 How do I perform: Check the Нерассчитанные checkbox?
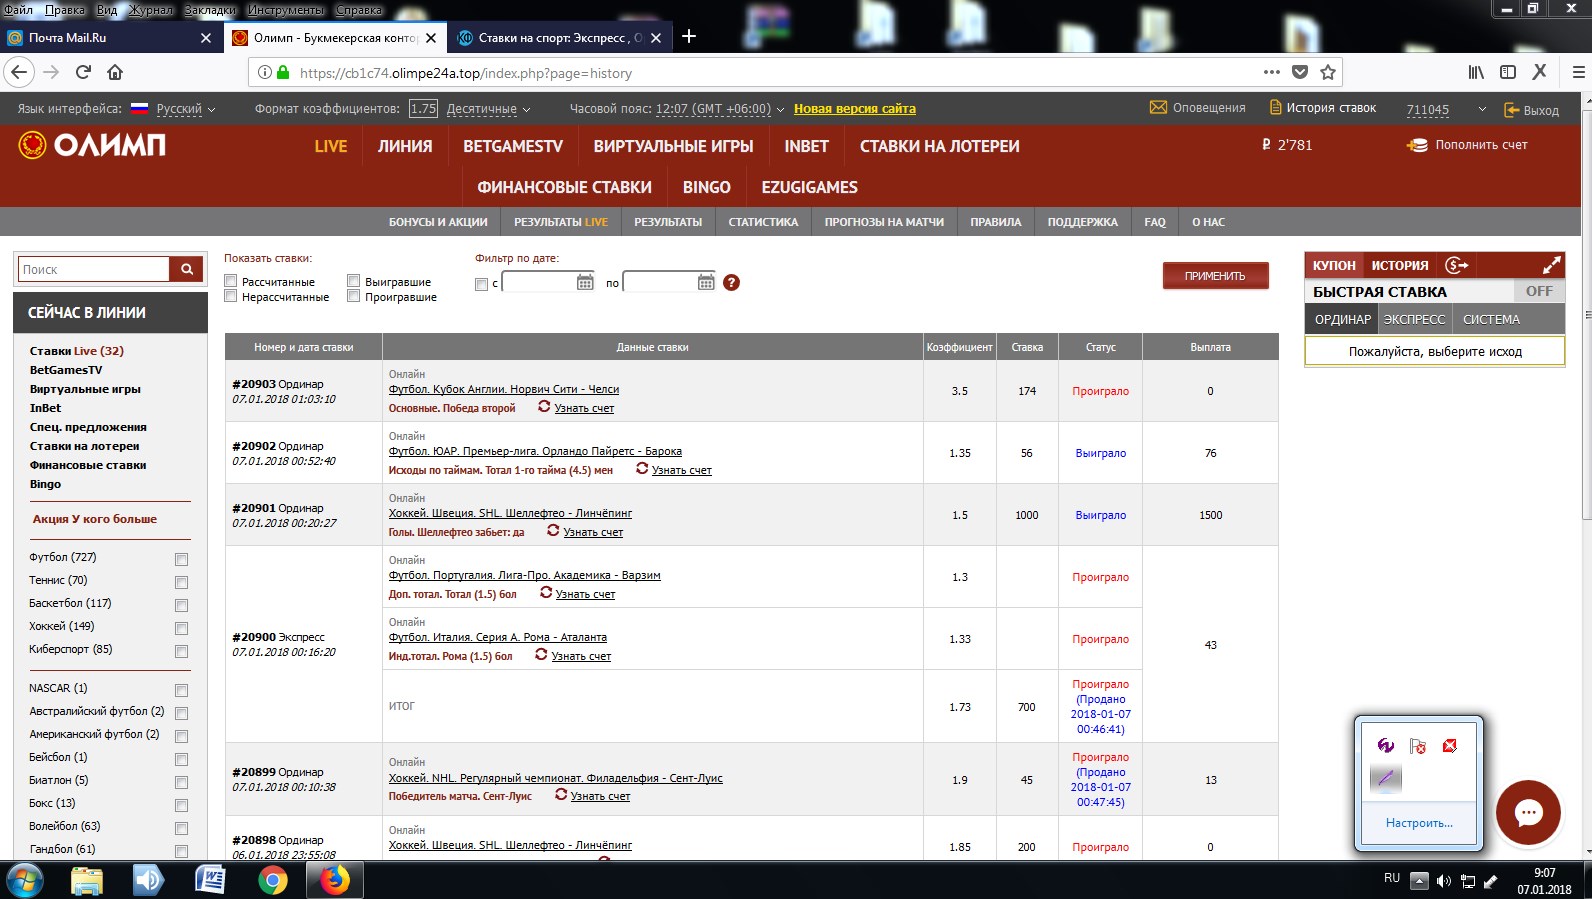coord(231,296)
